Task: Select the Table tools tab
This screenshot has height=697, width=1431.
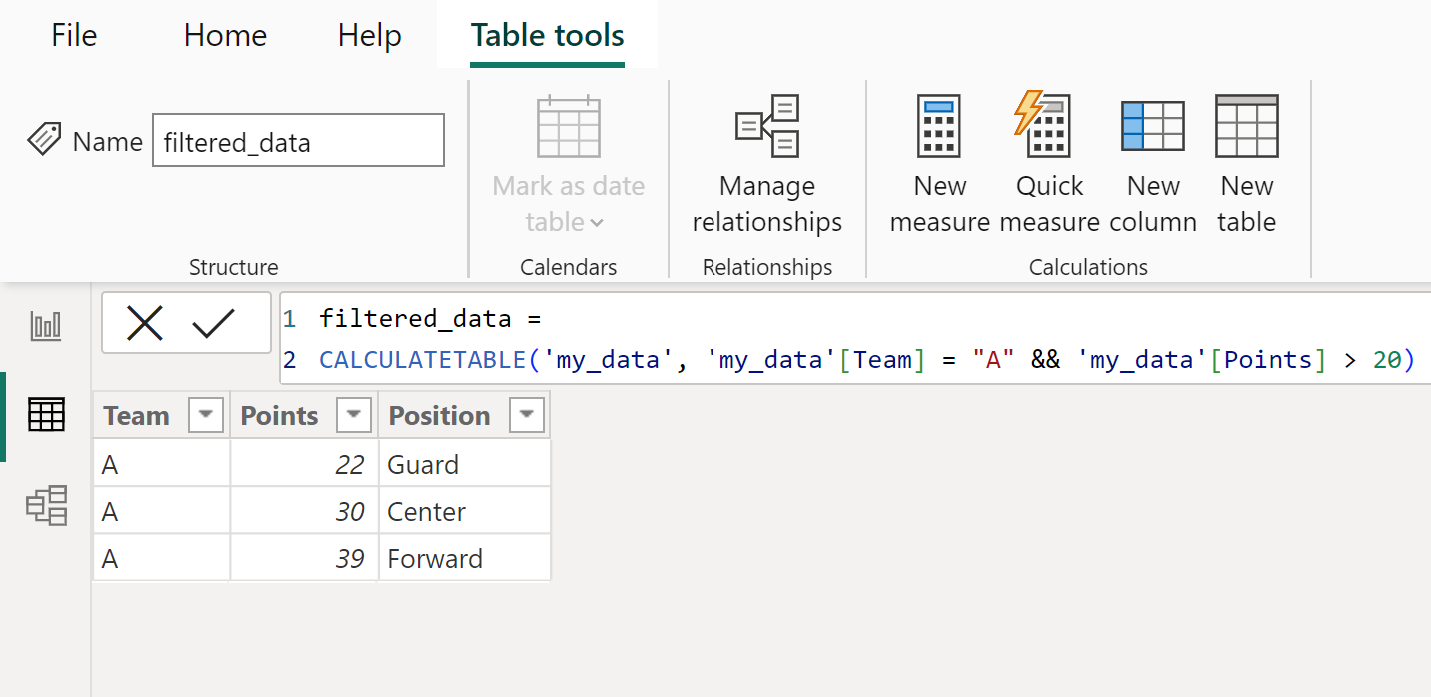Action: pyautogui.click(x=547, y=35)
